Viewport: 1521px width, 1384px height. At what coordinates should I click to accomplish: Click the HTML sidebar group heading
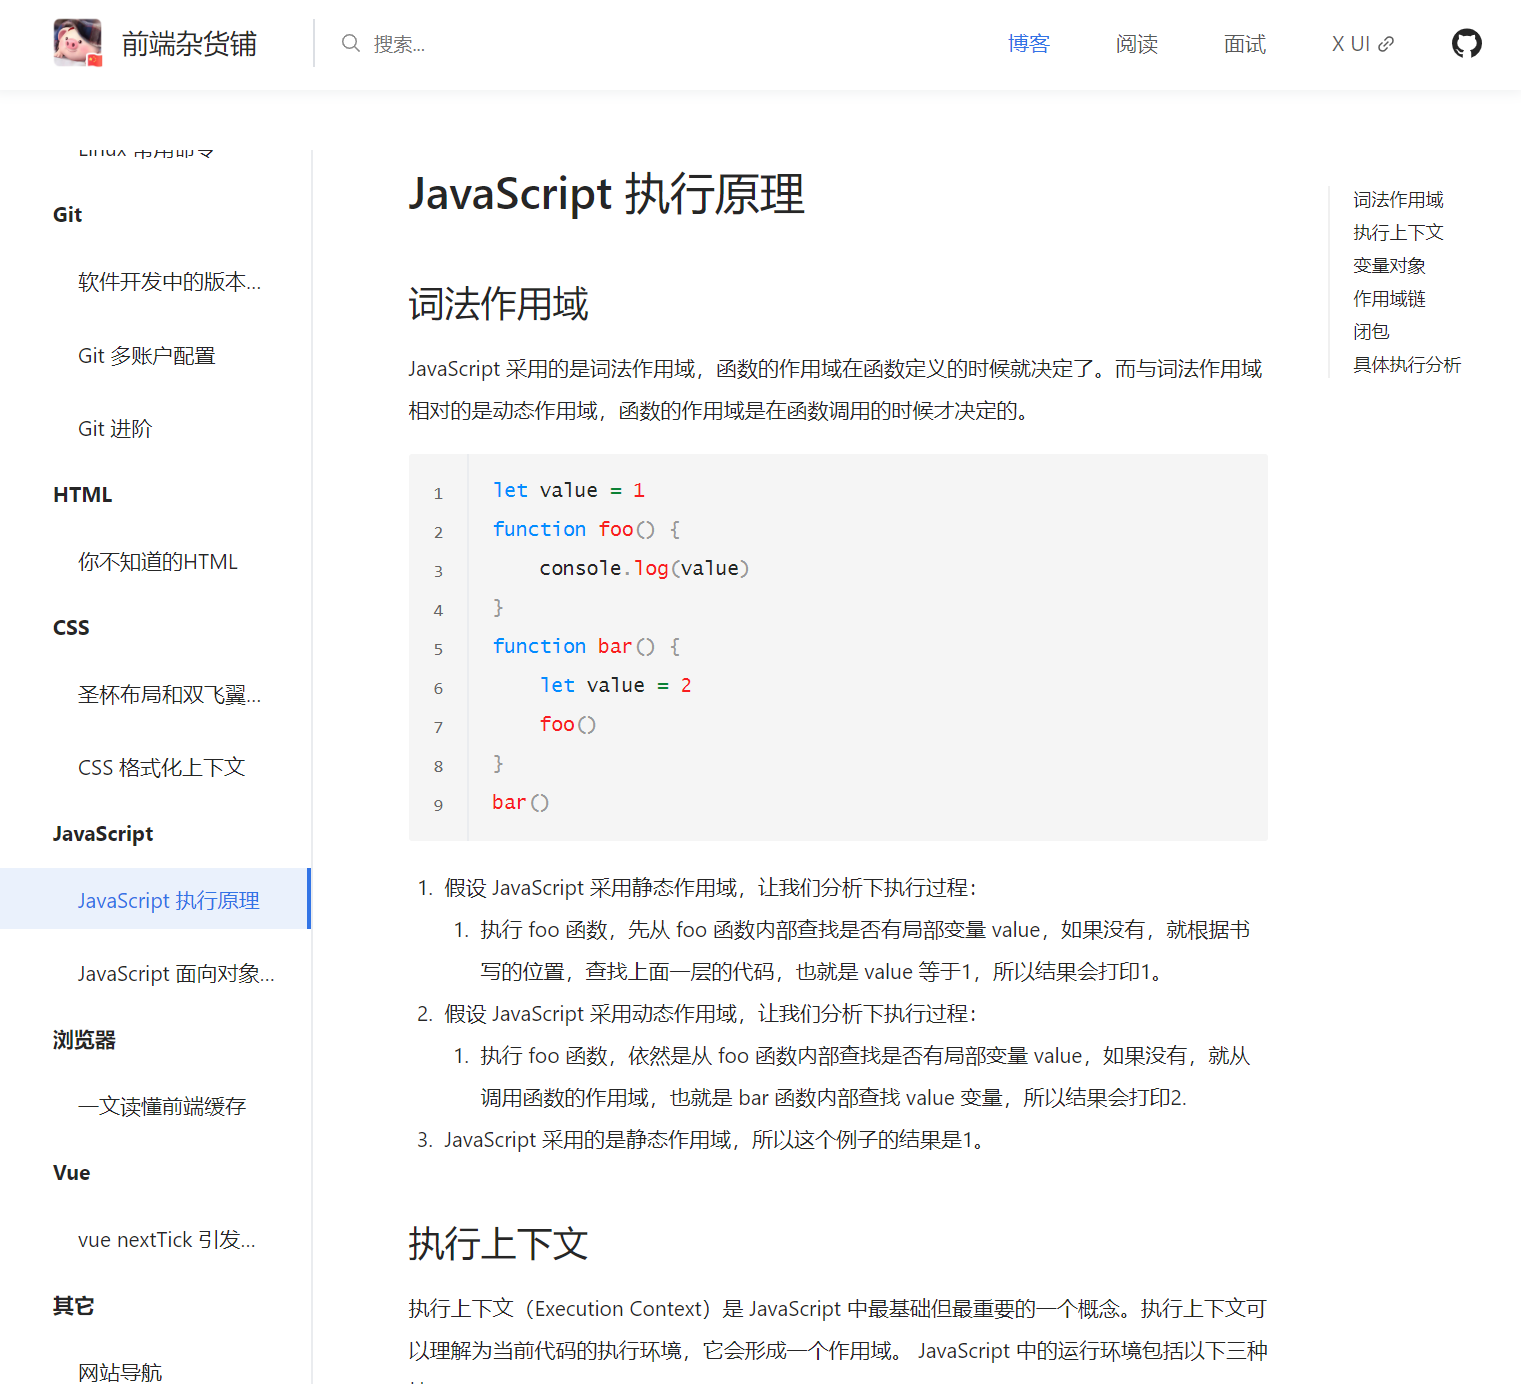coord(82,495)
